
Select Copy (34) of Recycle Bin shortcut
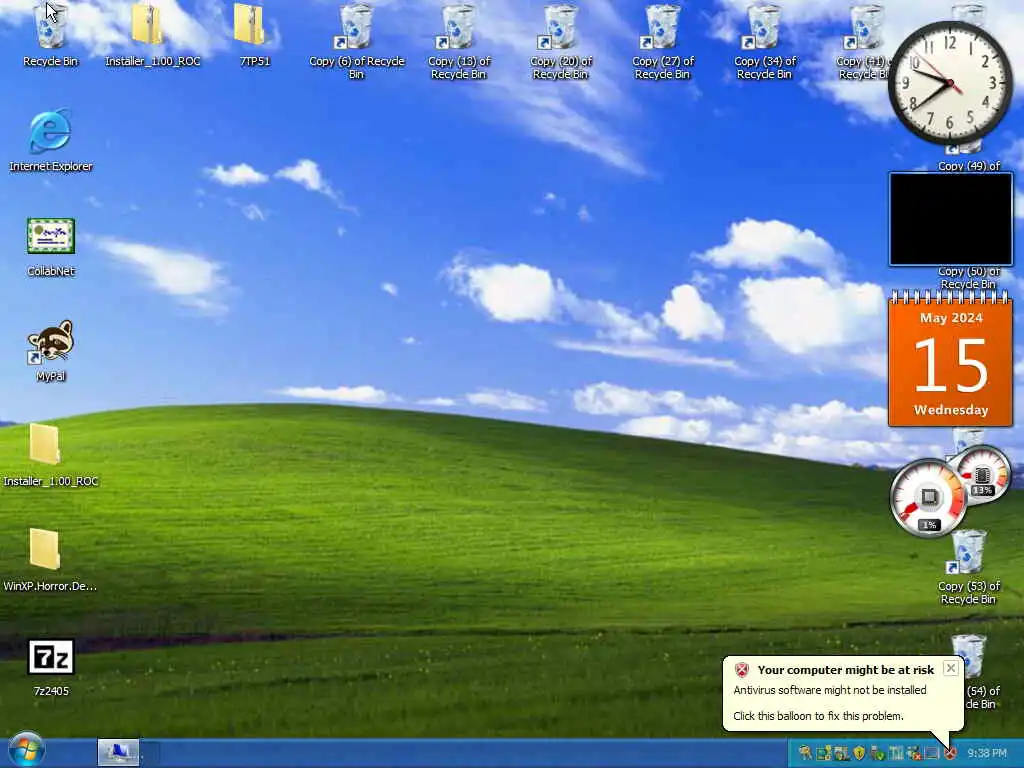[764, 41]
